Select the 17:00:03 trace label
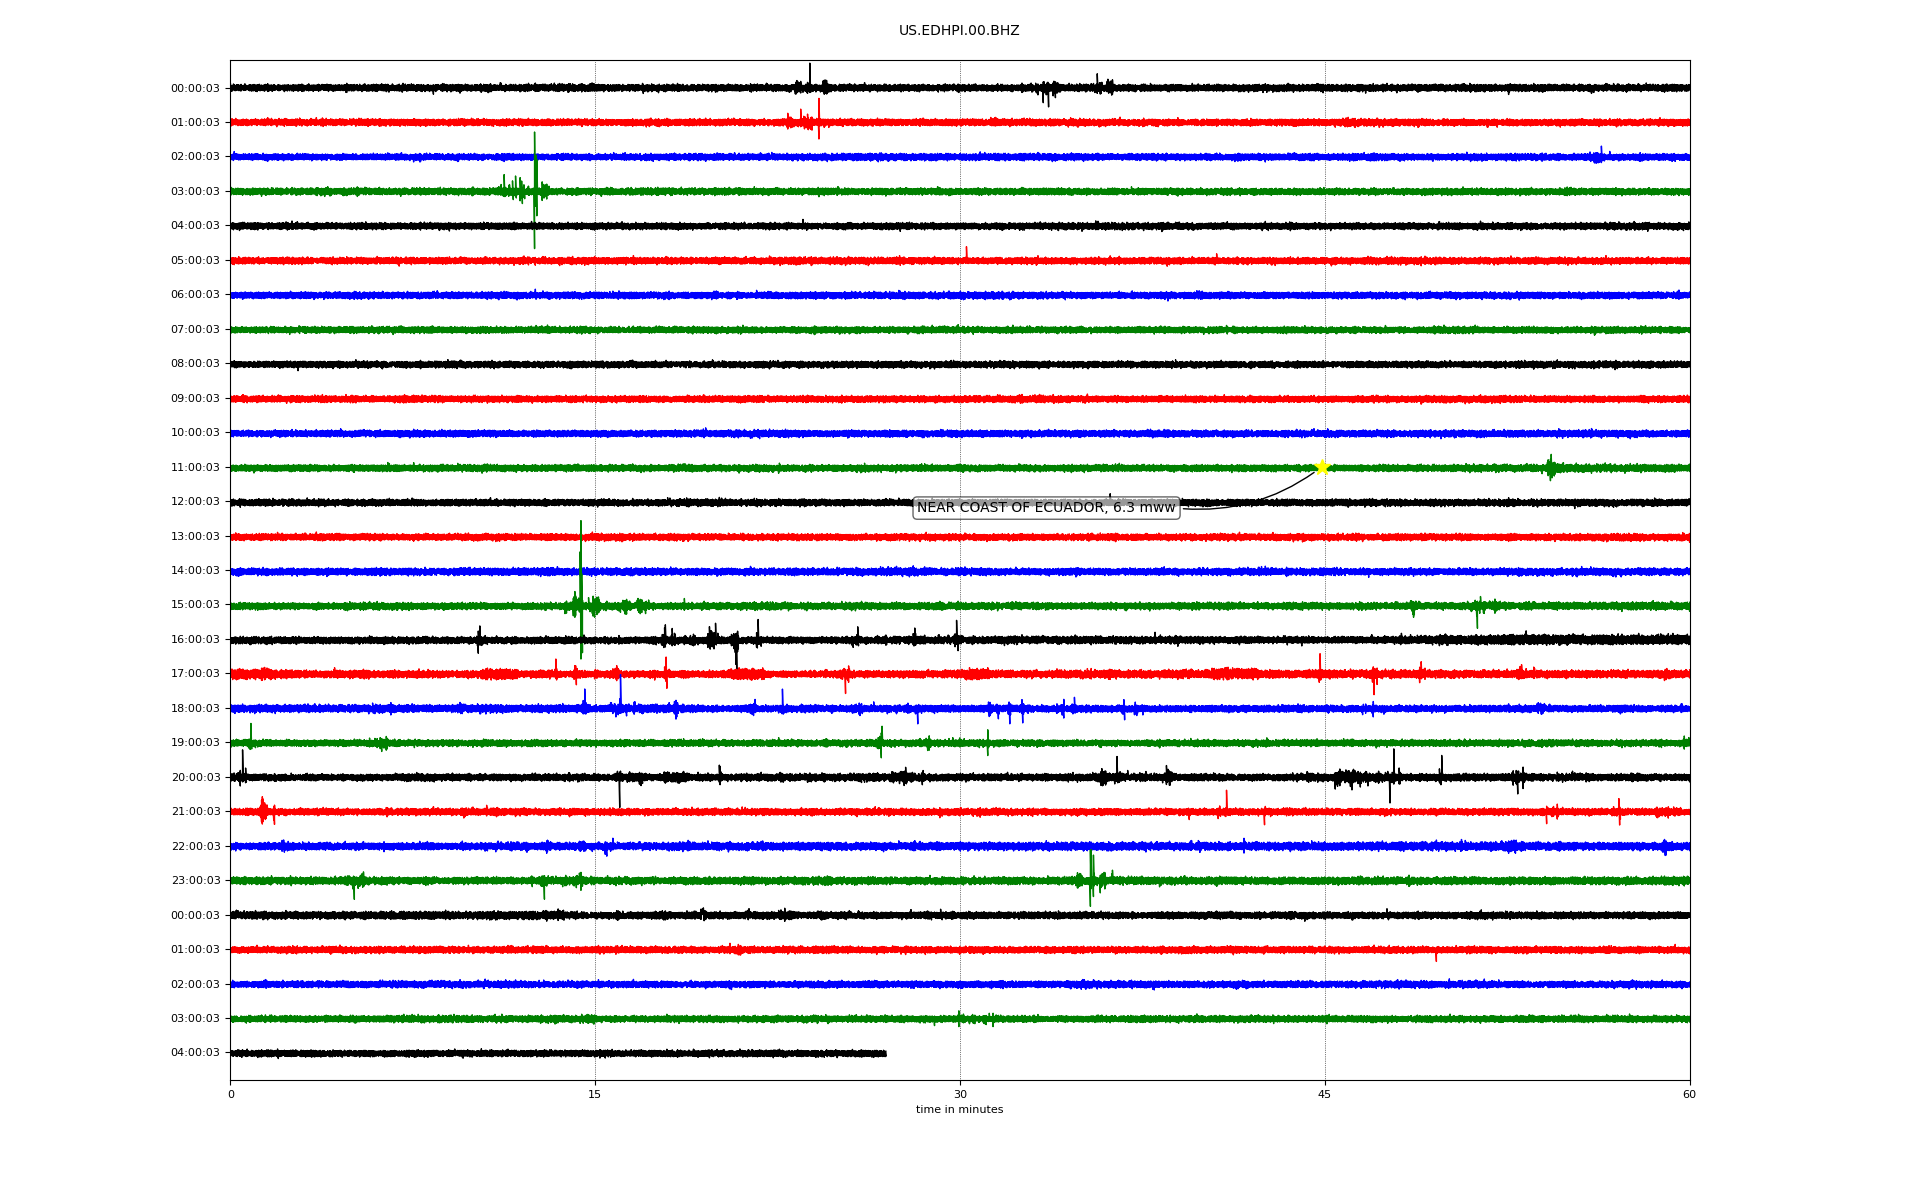Screen dimensions: 1920x1200 pos(195,674)
